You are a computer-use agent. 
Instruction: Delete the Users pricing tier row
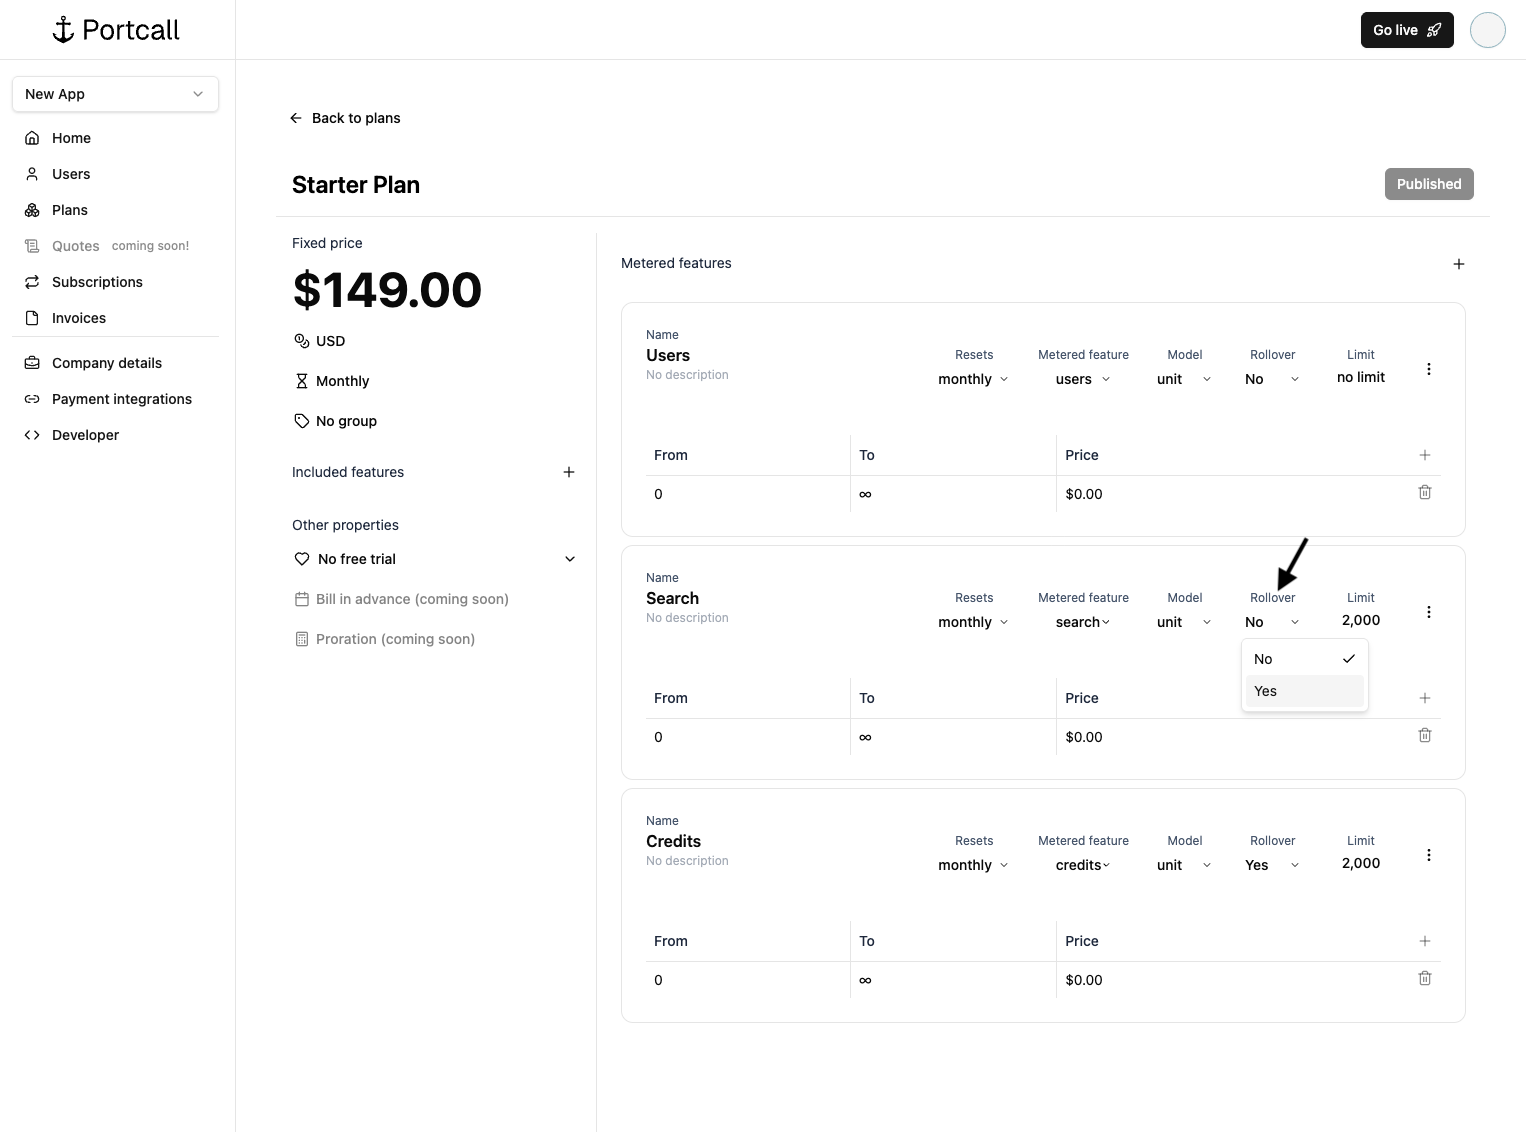(1424, 492)
